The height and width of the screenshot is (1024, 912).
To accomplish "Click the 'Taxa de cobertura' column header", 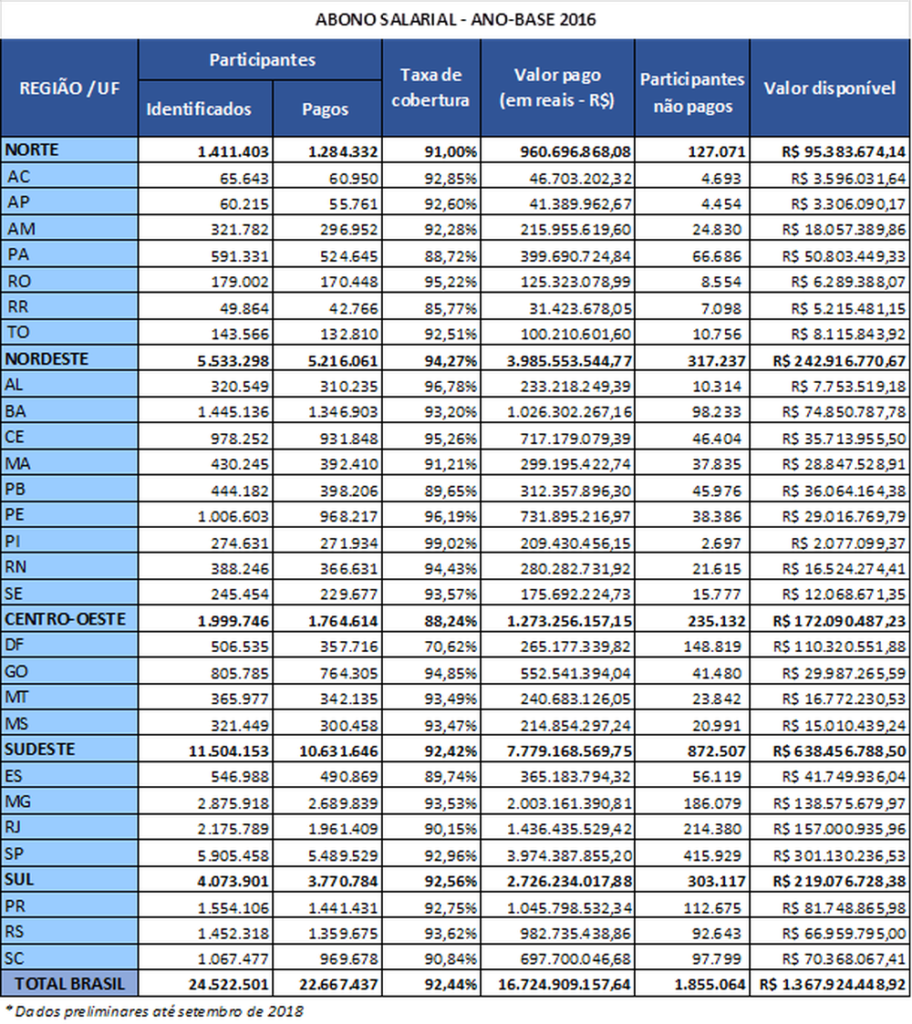I will point(431,88).
